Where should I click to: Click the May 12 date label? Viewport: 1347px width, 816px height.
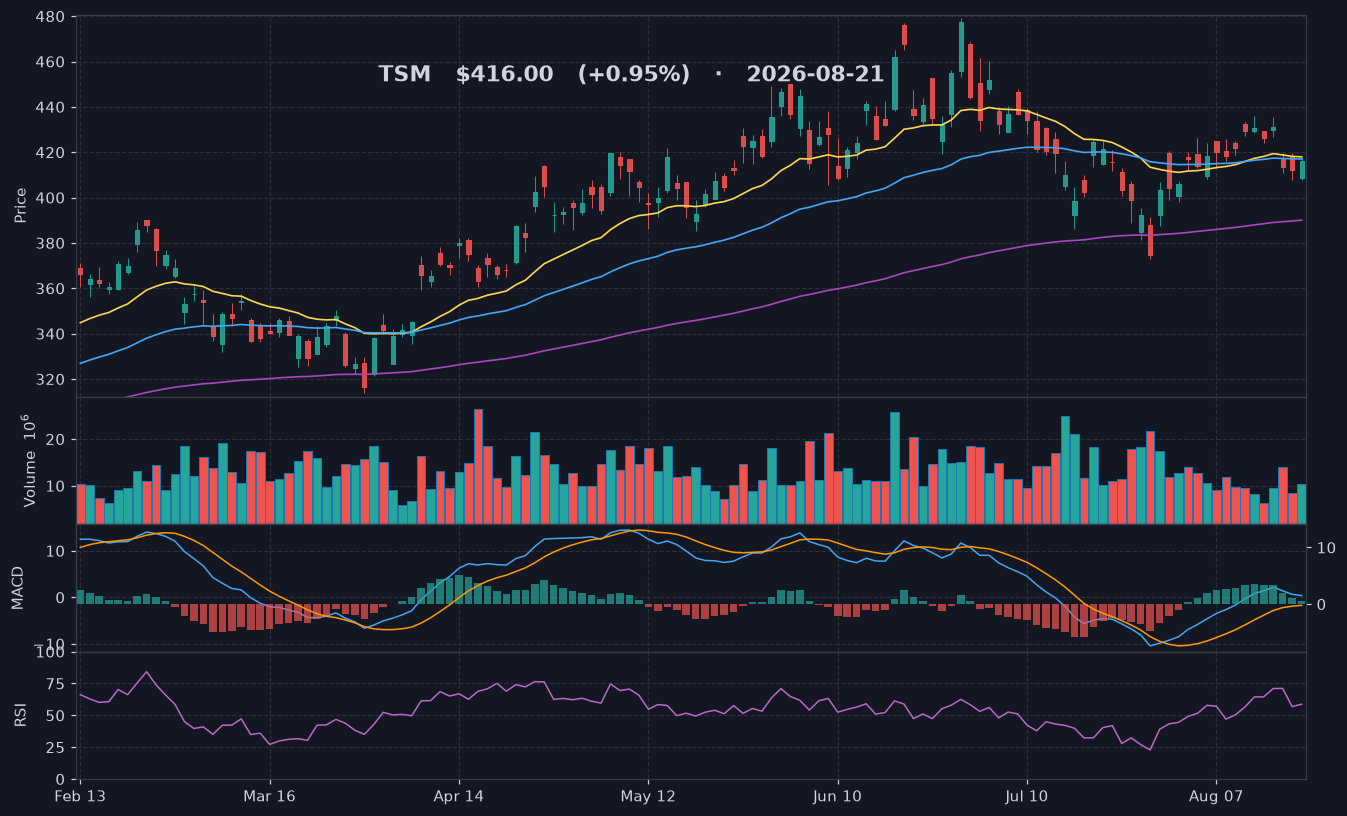[648, 797]
